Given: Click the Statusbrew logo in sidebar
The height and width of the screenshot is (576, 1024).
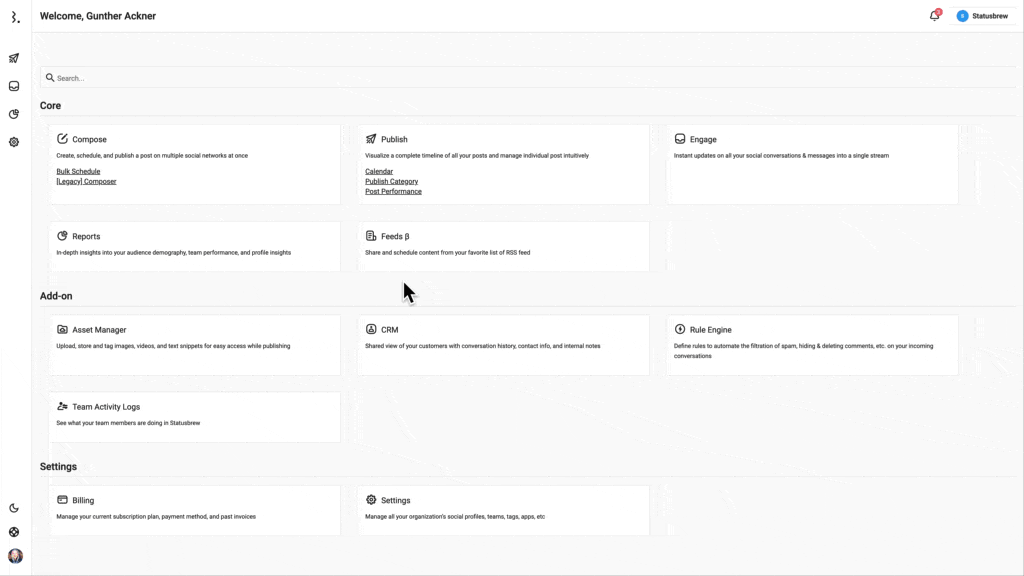Looking at the screenshot, I should [x=14, y=17].
